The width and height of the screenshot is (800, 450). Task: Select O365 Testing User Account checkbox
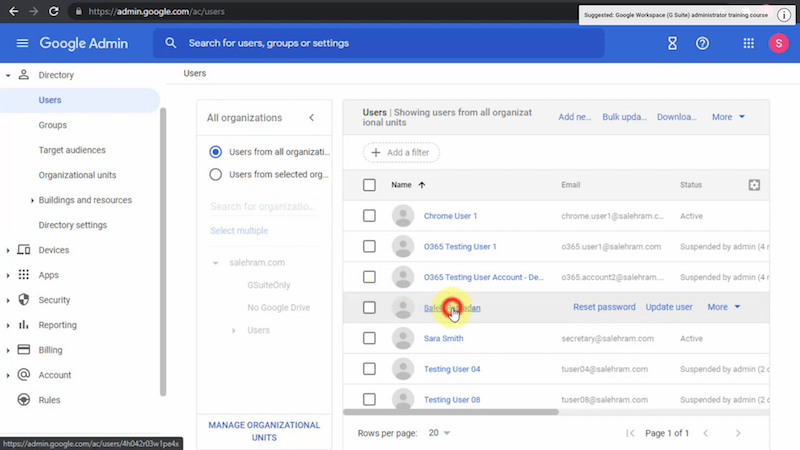click(x=369, y=277)
